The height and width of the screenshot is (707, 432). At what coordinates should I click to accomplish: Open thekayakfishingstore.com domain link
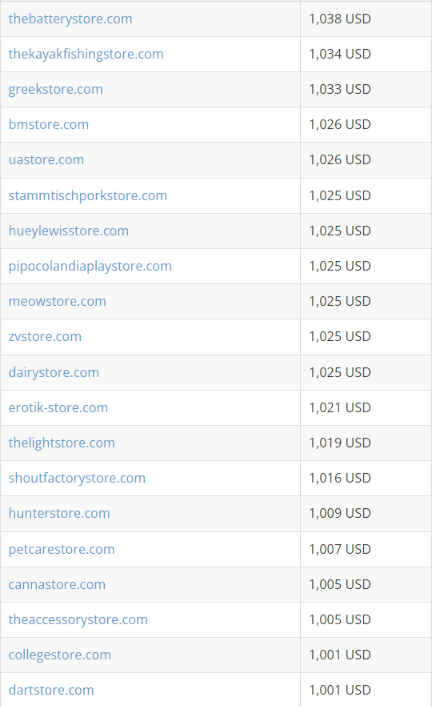pos(86,54)
